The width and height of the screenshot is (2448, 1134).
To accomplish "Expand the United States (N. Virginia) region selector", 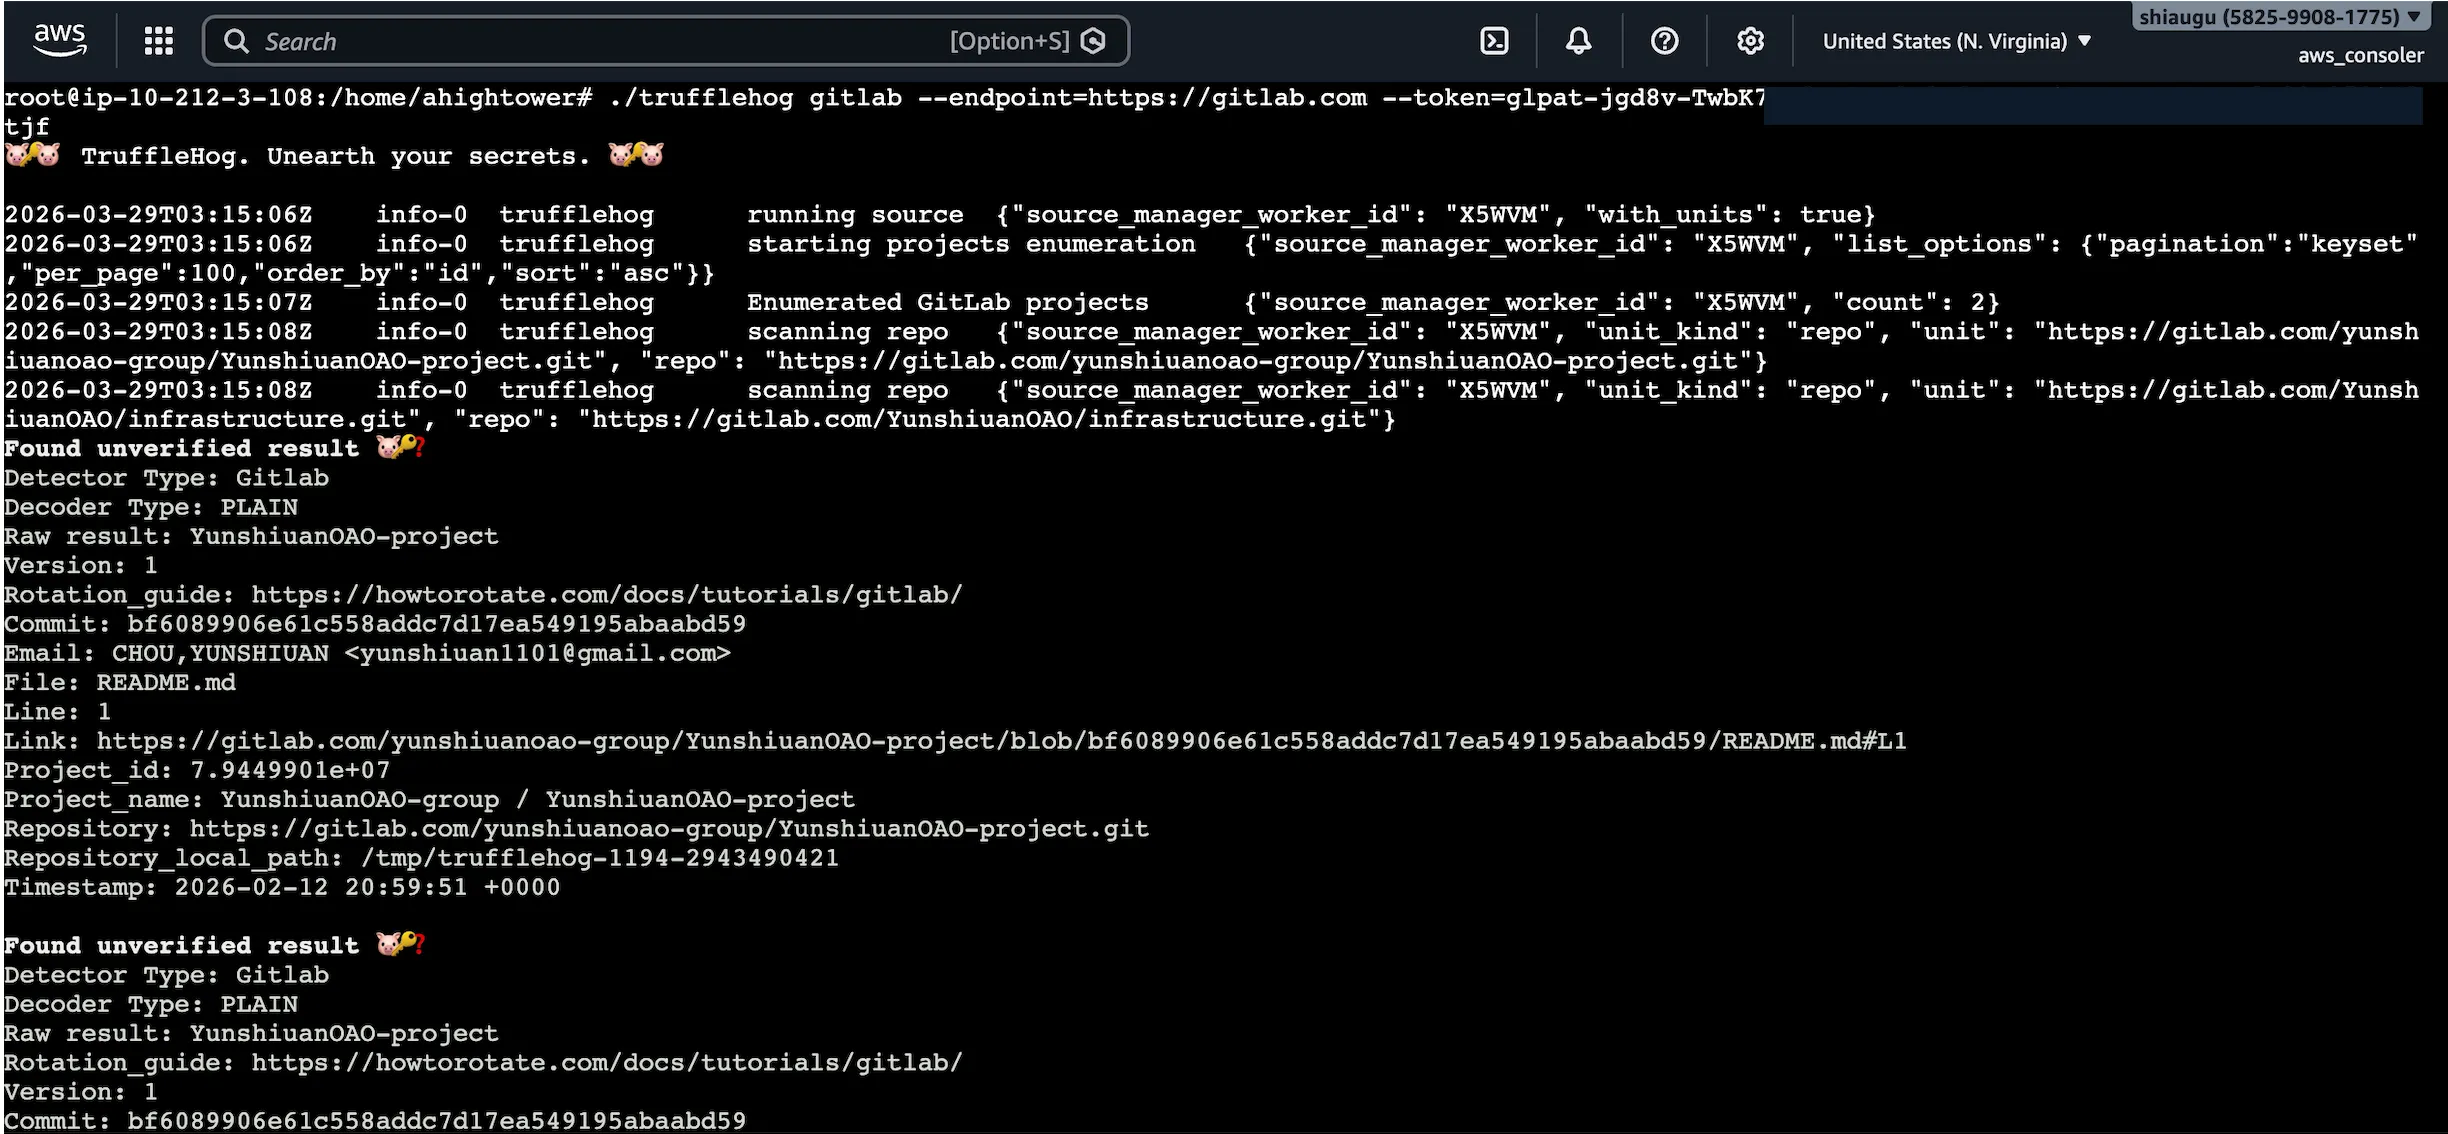I will 1957,41.
